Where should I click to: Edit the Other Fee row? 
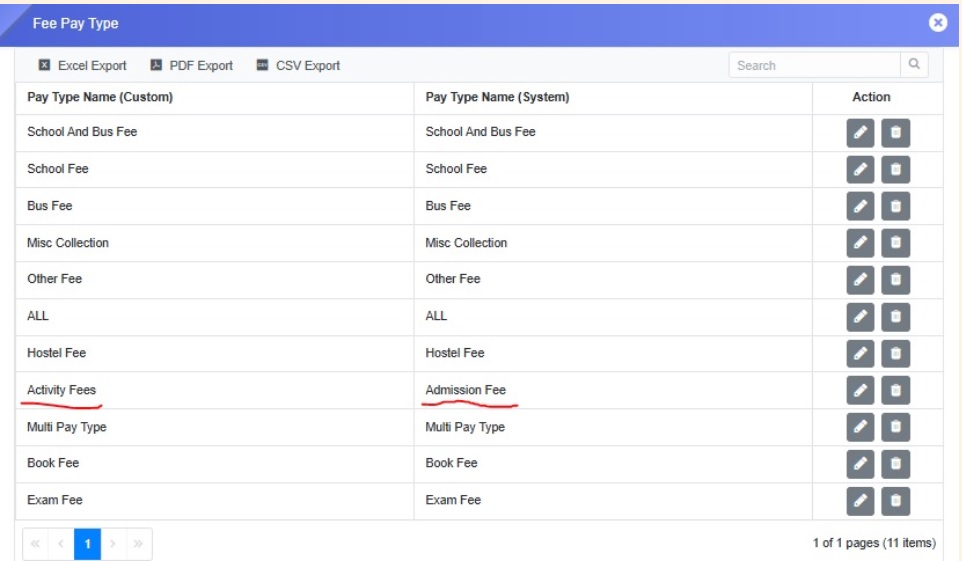(x=860, y=280)
